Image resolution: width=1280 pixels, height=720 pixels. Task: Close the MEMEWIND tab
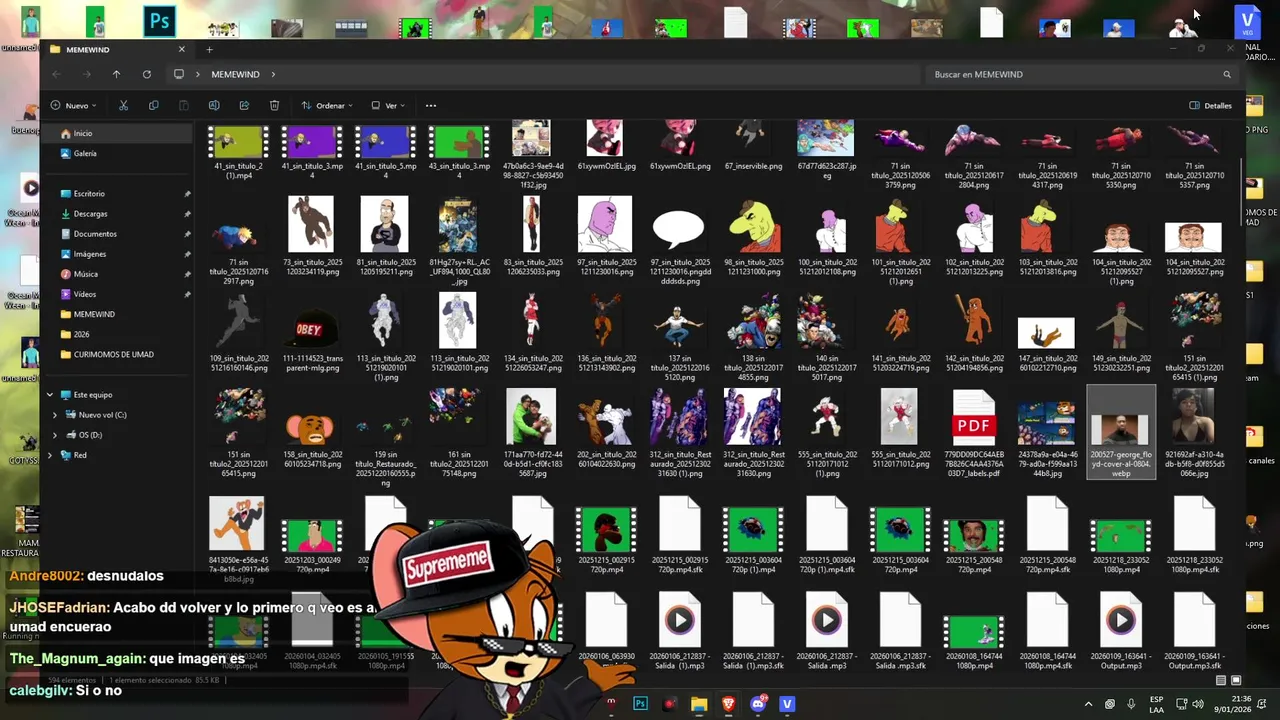[x=181, y=49]
